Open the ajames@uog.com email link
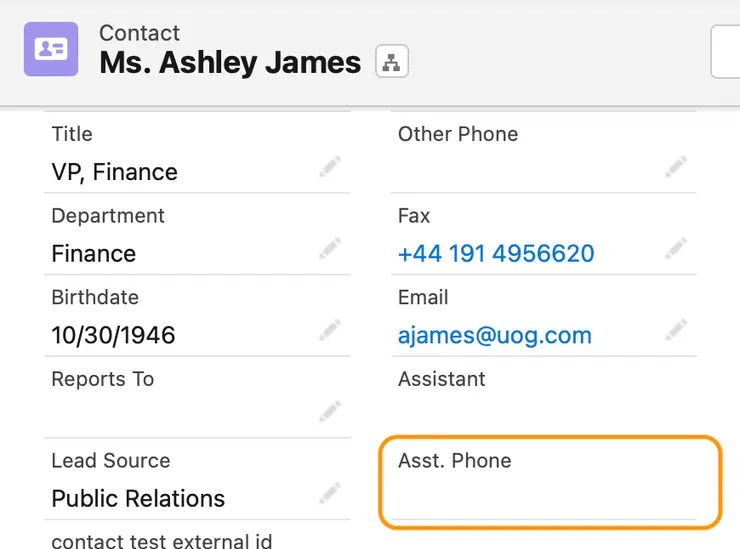 [494, 336]
